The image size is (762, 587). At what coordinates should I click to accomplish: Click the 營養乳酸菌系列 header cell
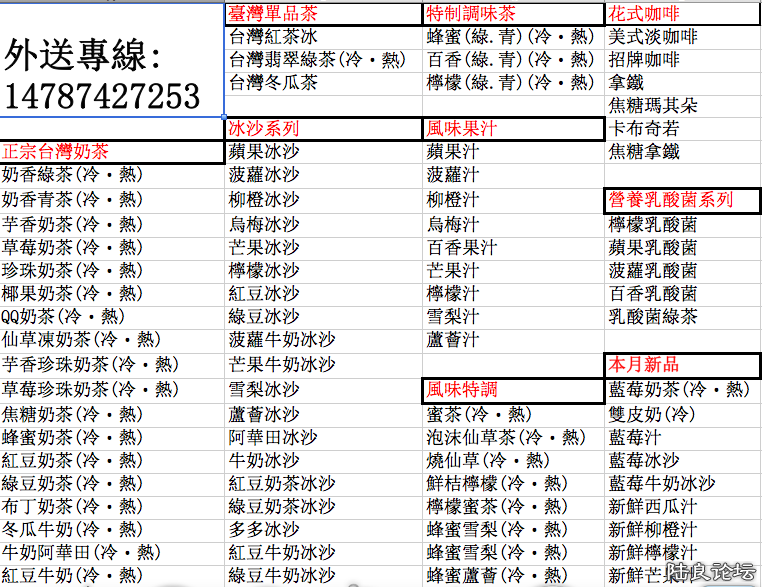(671, 200)
